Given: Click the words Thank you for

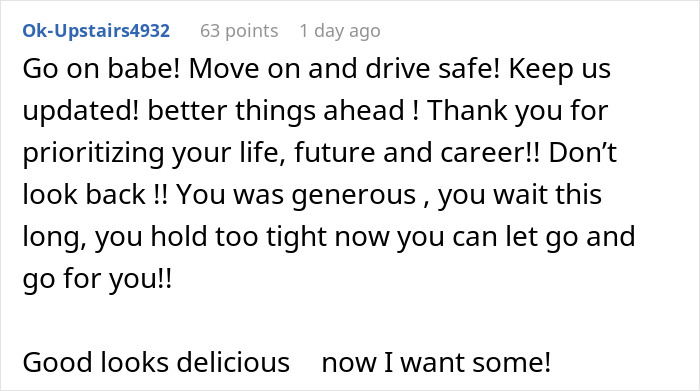Looking at the screenshot, I should pyautogui.click(x=518, y=110).
